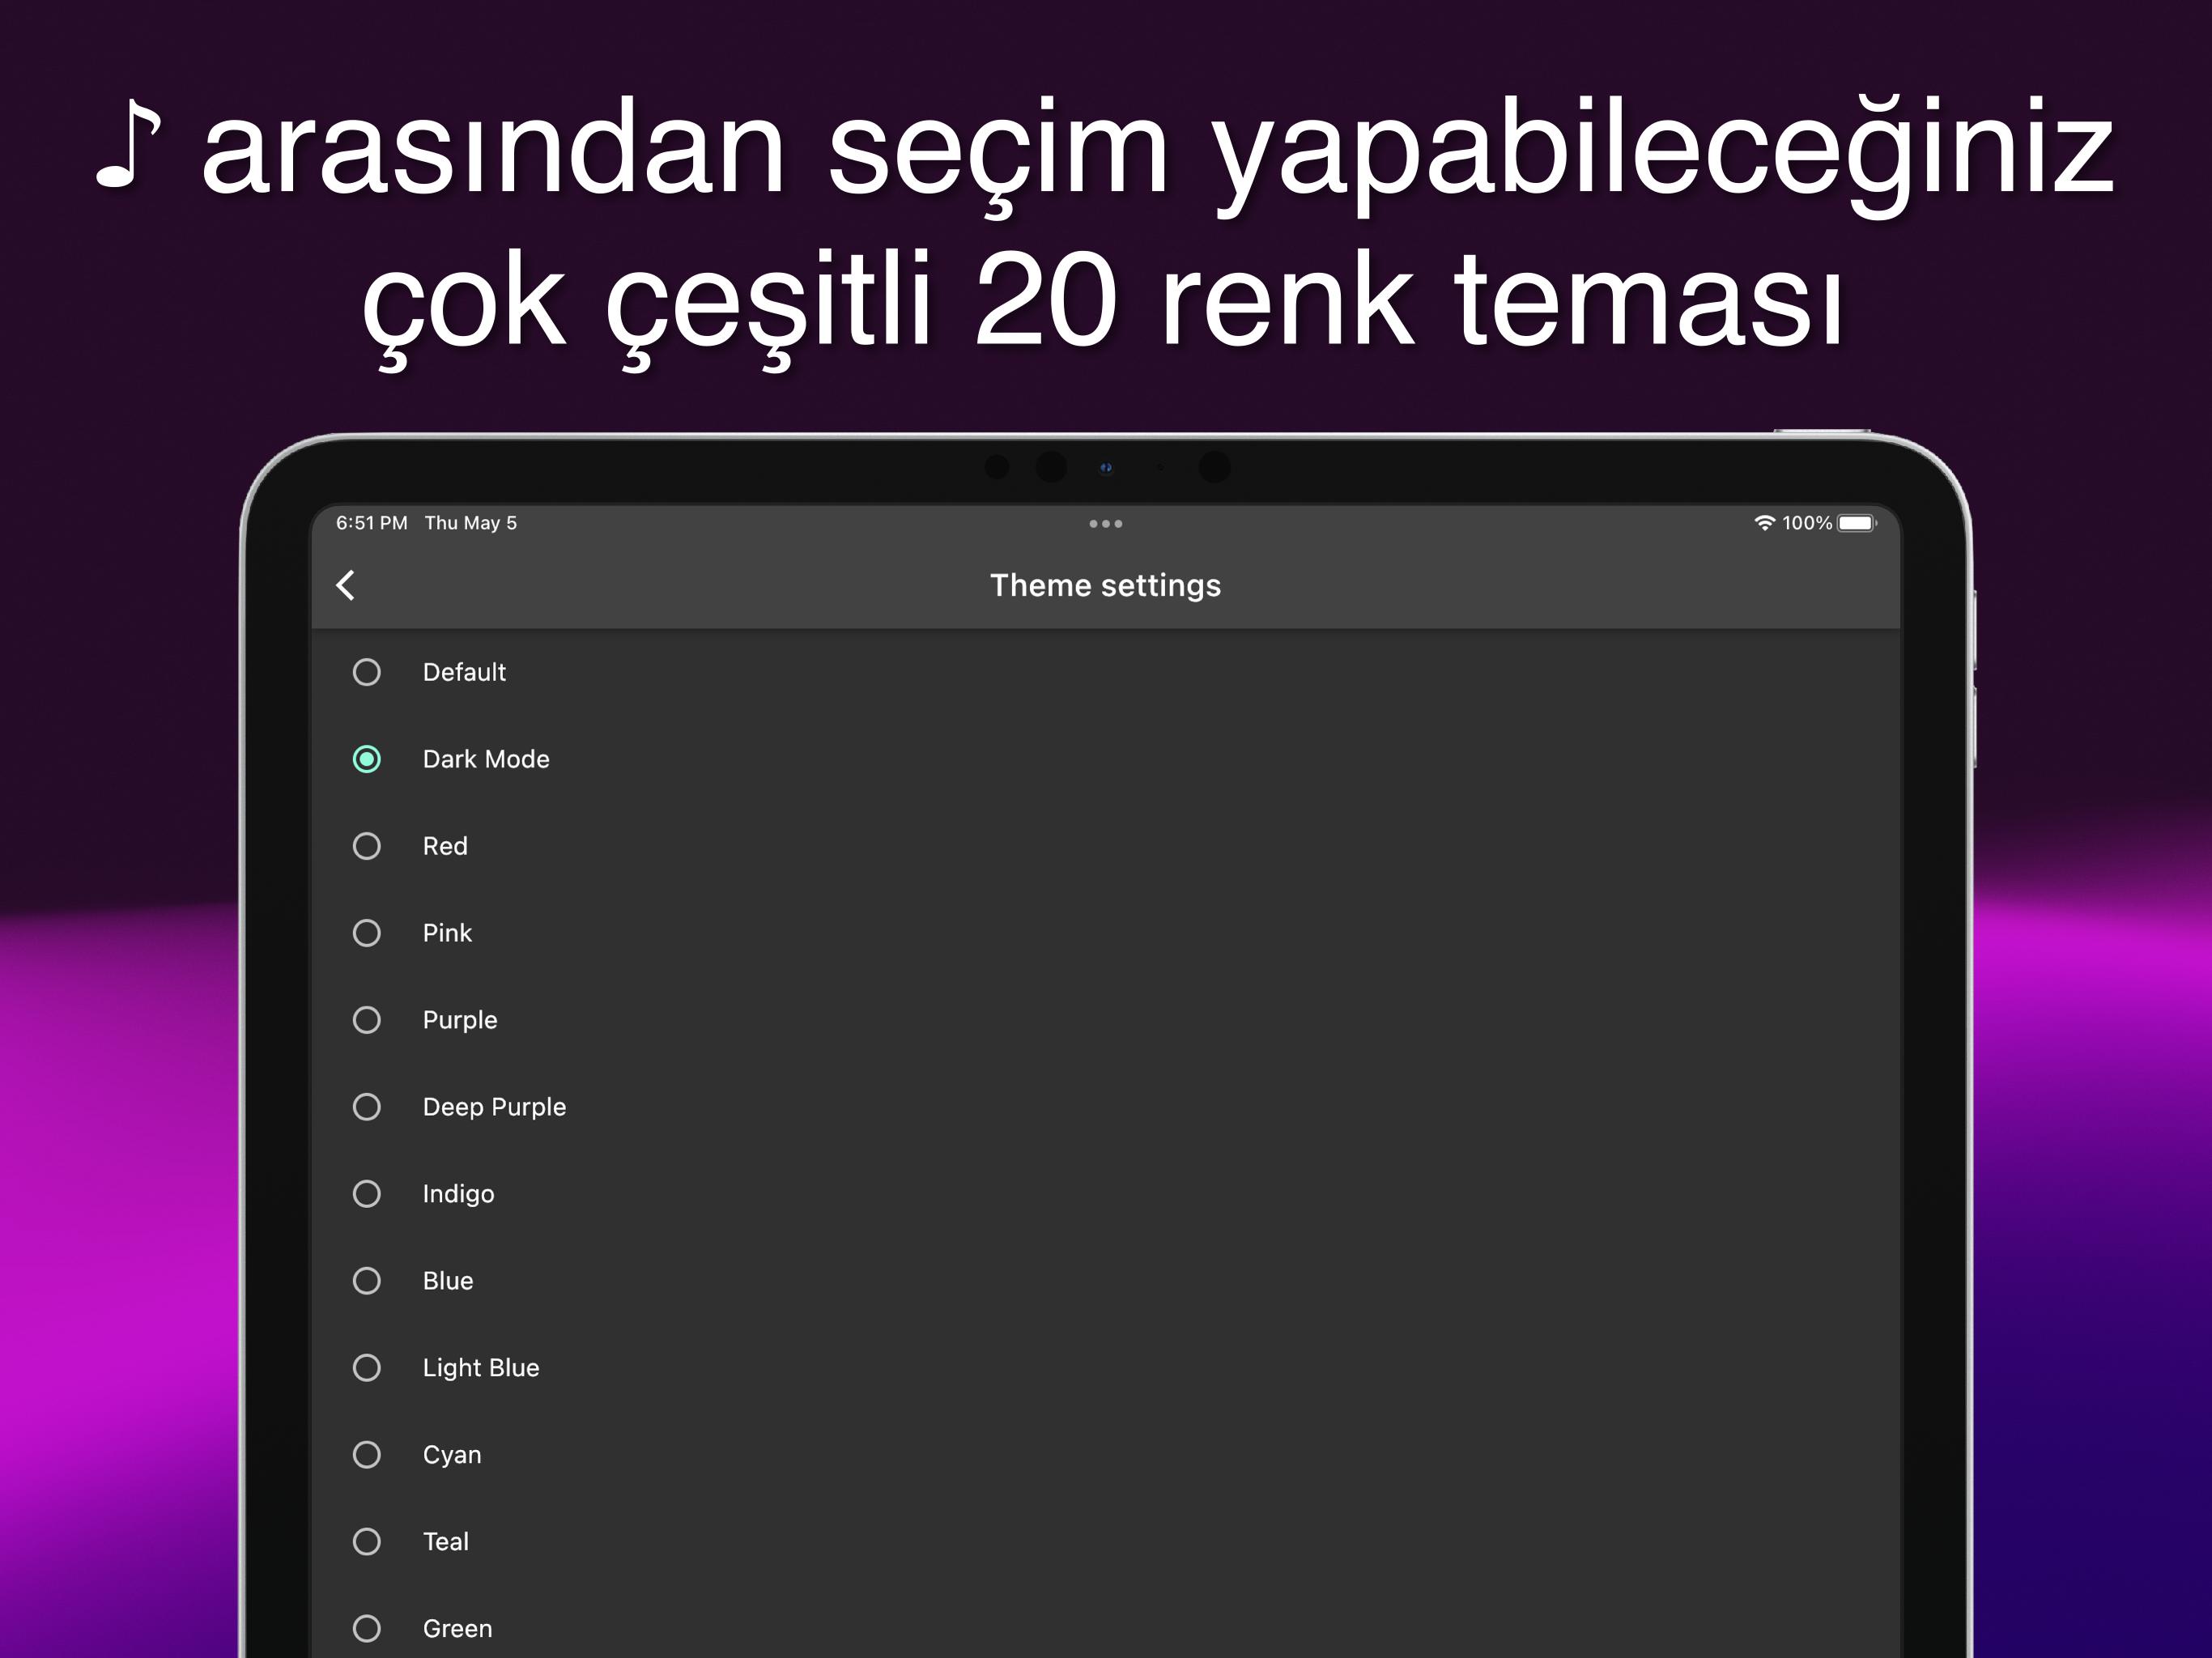Choose the Red theme radio button

367,846
